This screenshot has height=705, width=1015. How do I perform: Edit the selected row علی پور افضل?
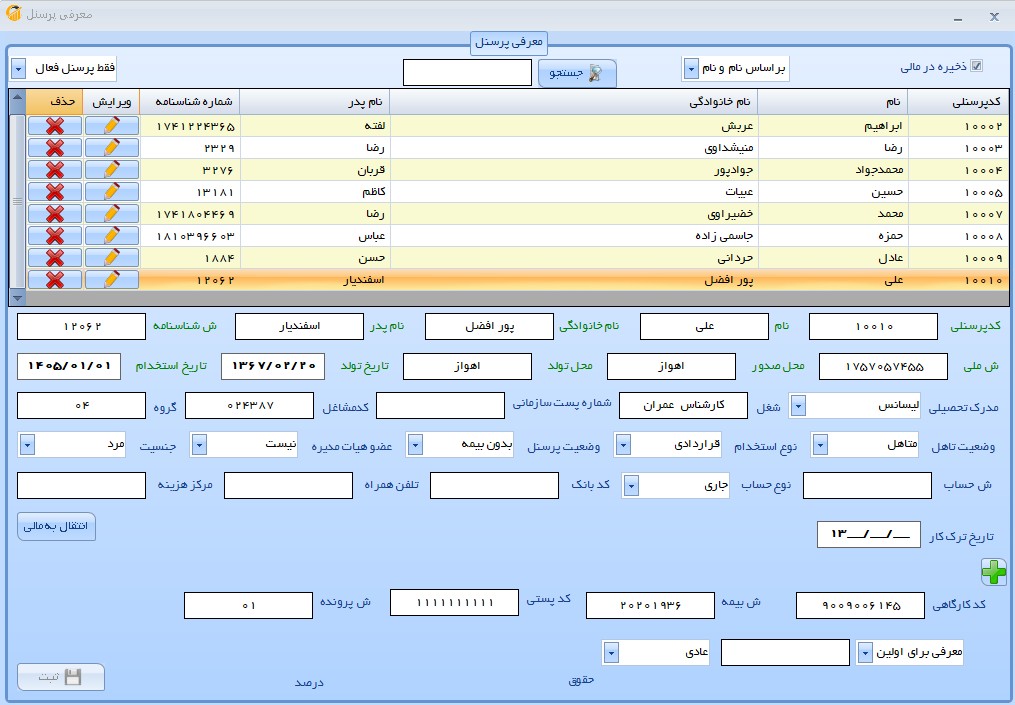[111, 280]
